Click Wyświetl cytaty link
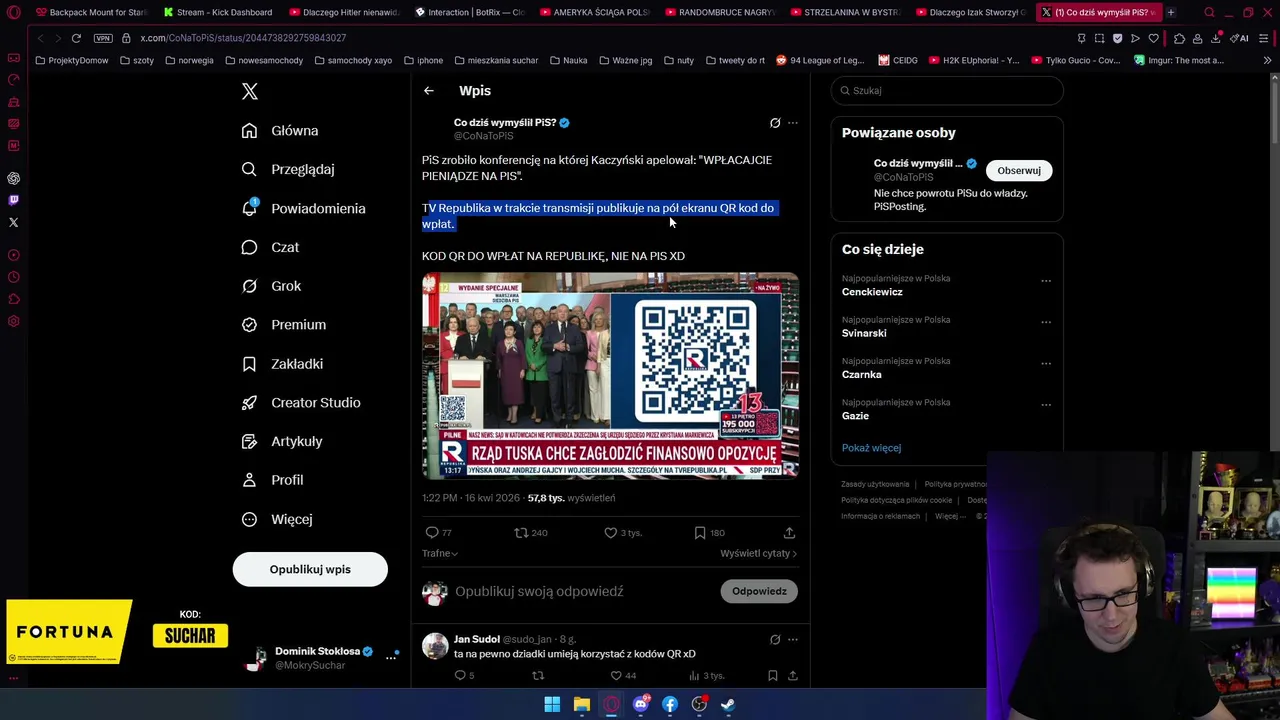1280x720 pixels. pyautogui.click(x=758, y=553)
